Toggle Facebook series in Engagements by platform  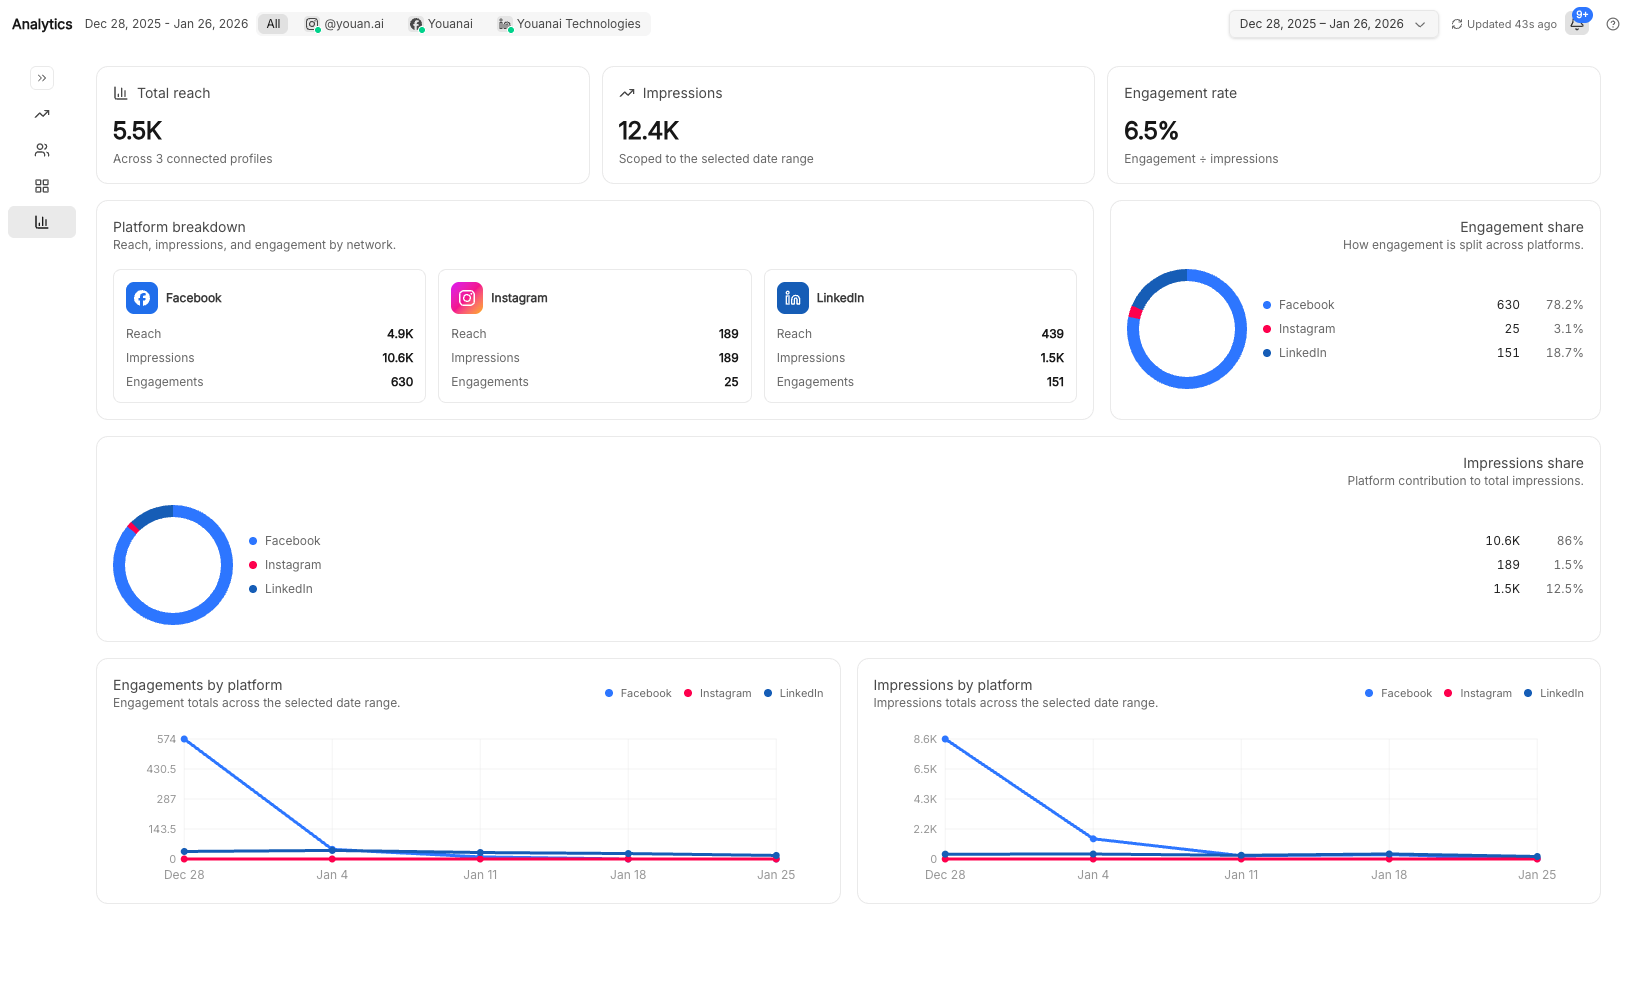pos(637,692)
